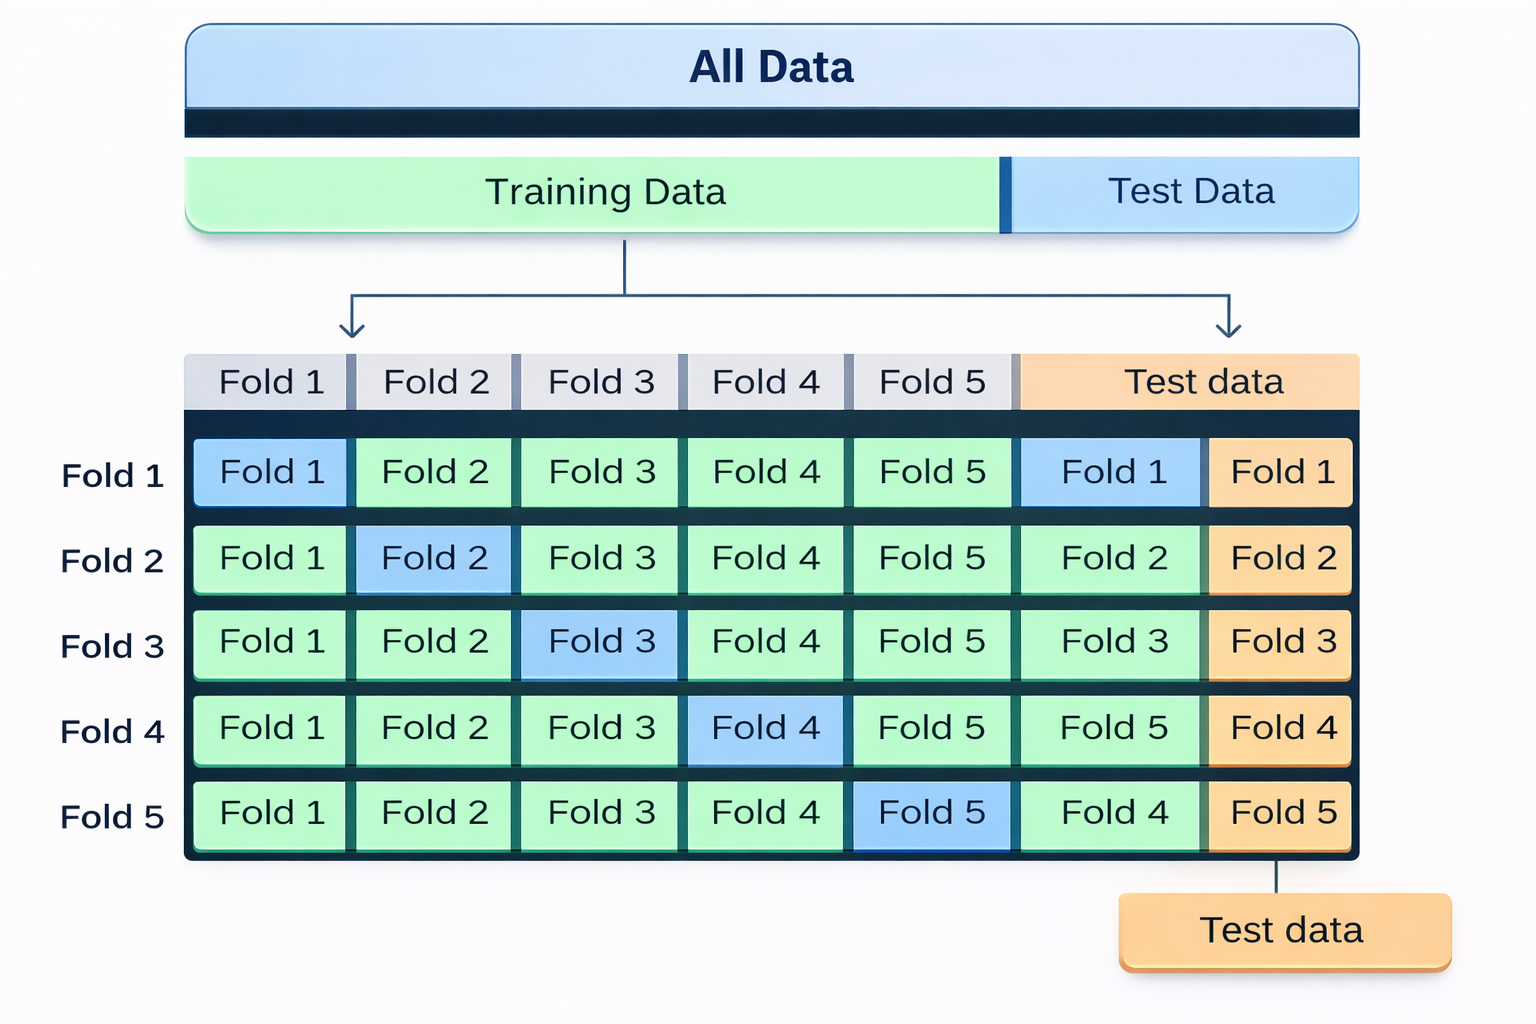
Task: Click the left downward arrow head
Action: point(352,329)
